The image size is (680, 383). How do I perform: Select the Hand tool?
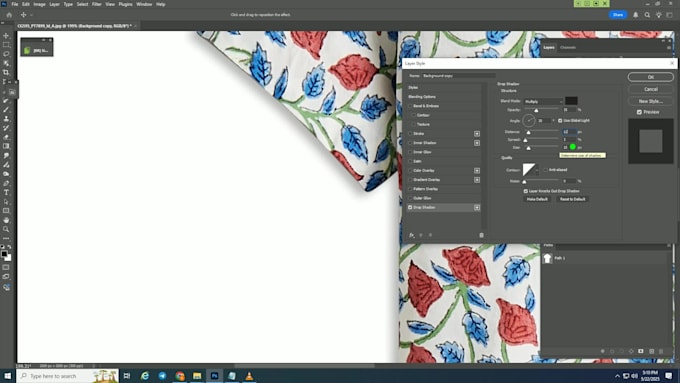point(6,220)
